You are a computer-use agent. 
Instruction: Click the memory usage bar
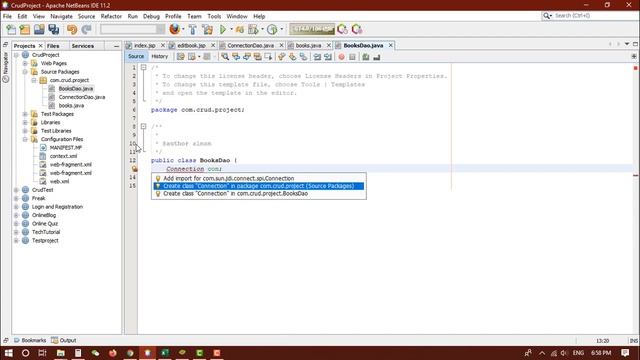click(x=312, y=29)
